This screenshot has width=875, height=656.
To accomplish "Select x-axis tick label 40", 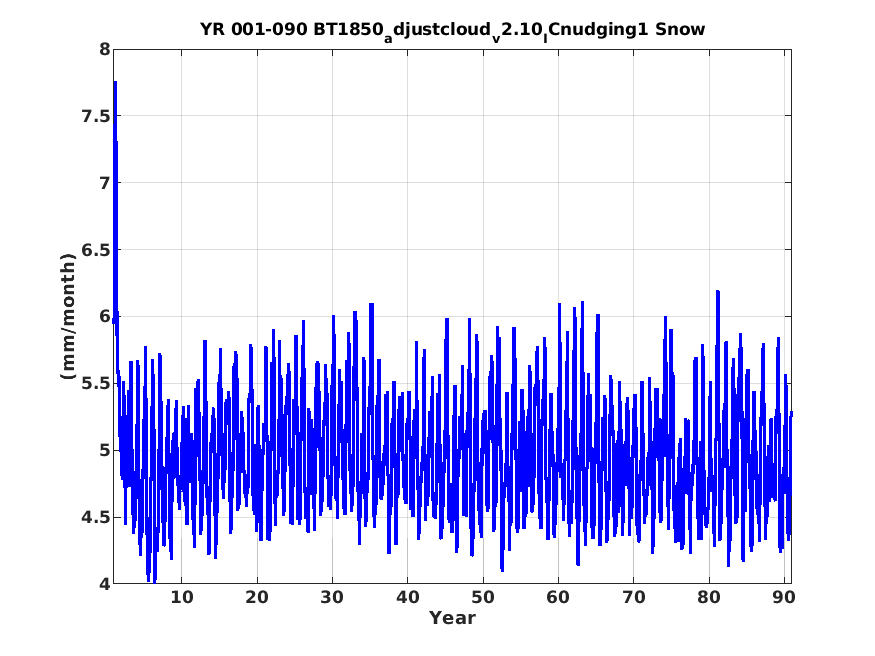I will 407,597.
